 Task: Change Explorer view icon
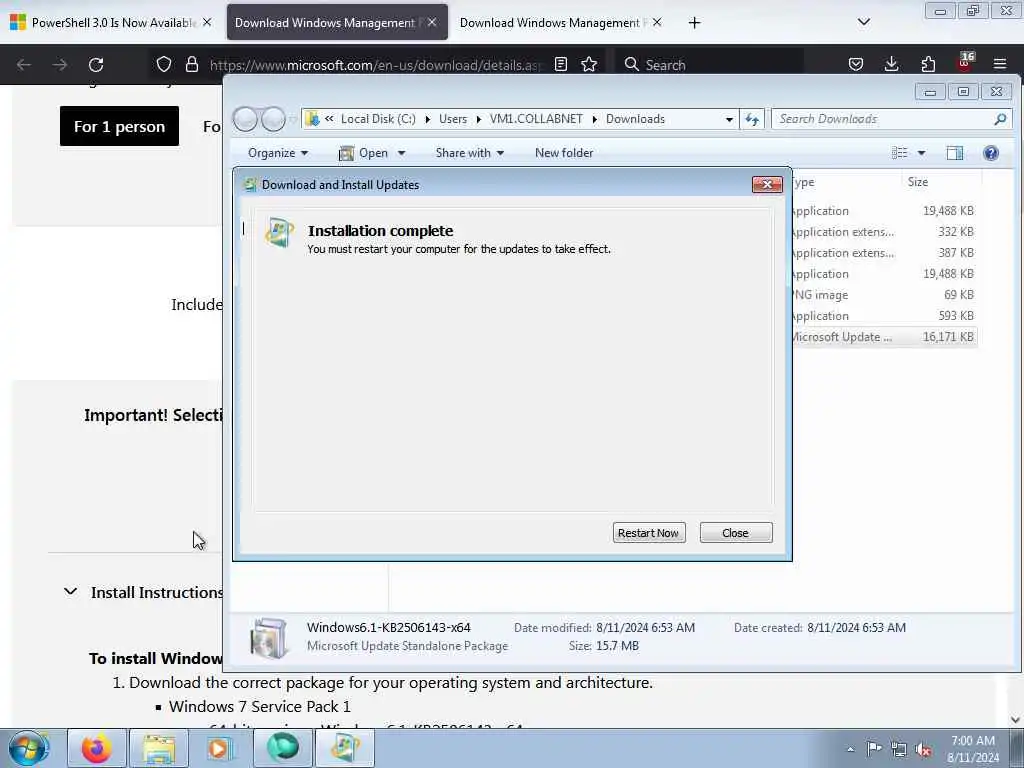coord(900,153)
